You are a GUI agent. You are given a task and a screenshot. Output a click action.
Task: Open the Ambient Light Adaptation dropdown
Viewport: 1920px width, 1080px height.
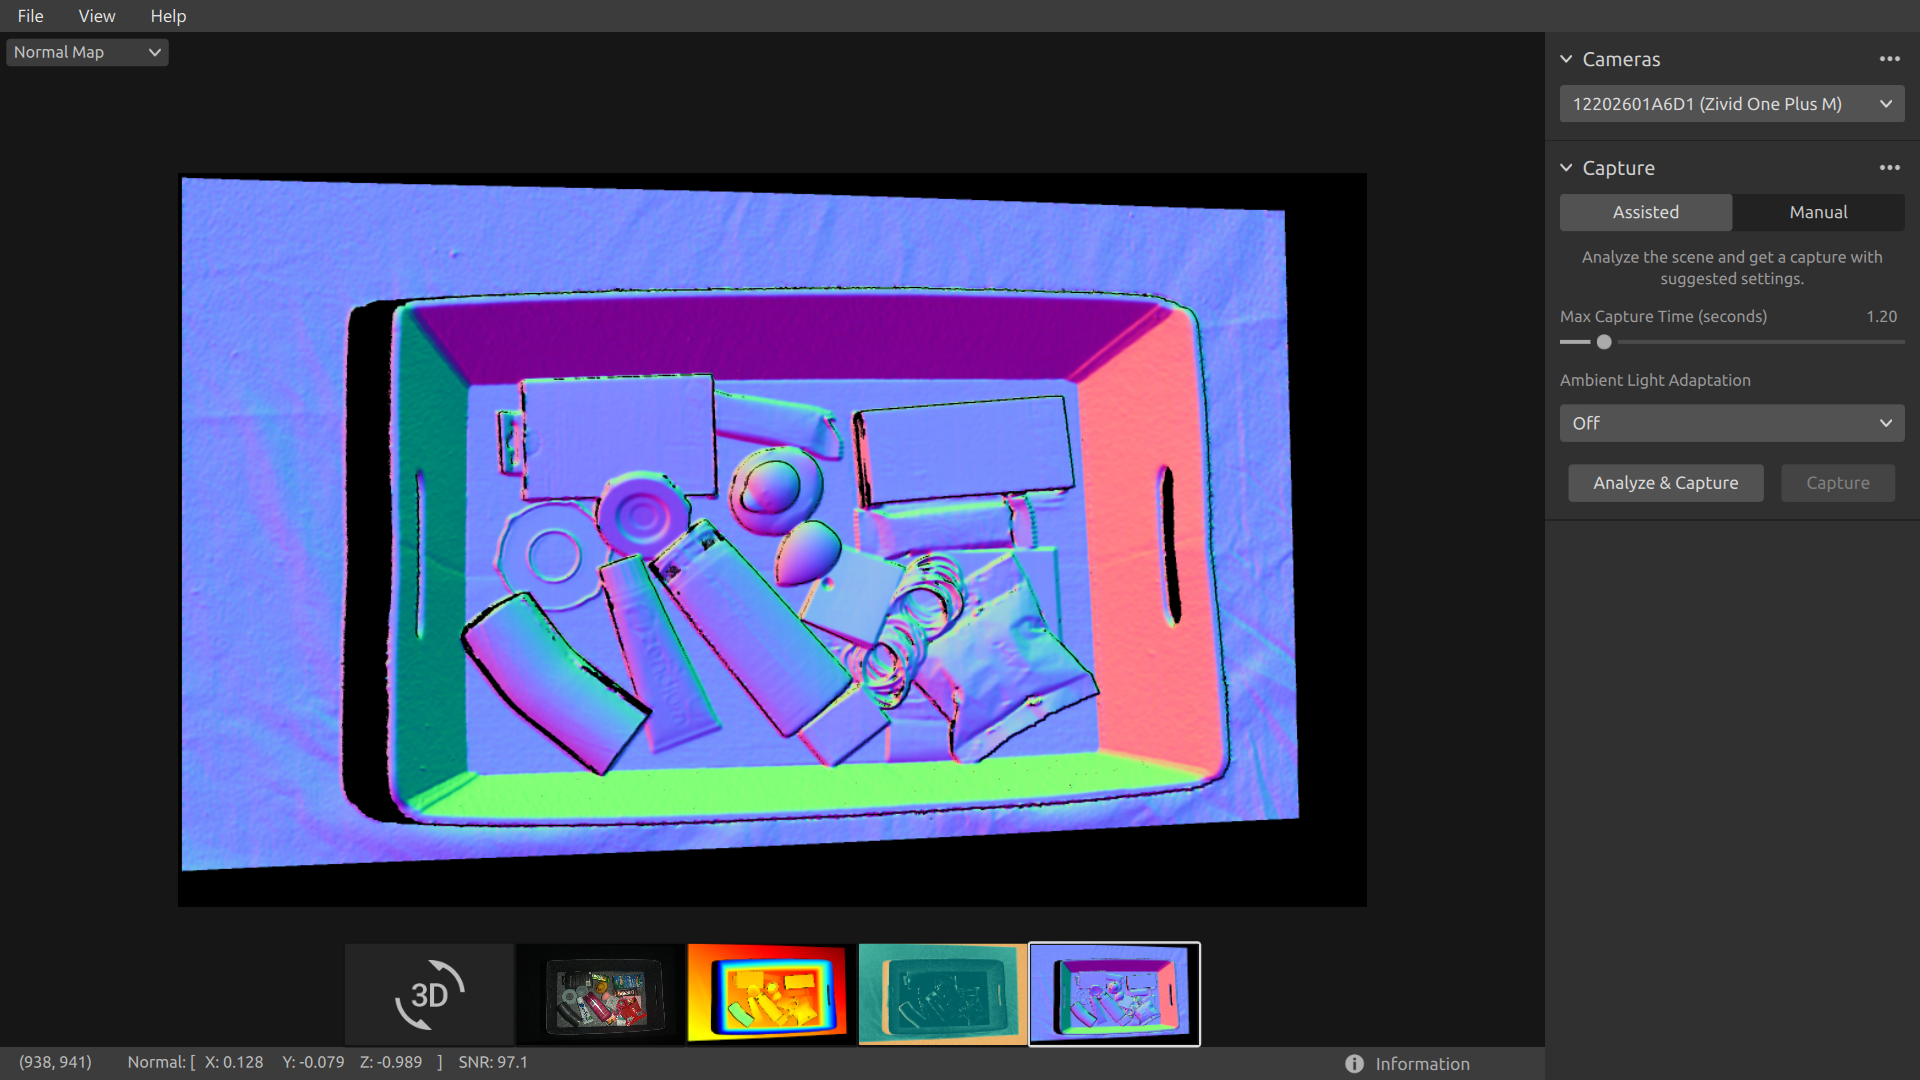coord(1731,423)
